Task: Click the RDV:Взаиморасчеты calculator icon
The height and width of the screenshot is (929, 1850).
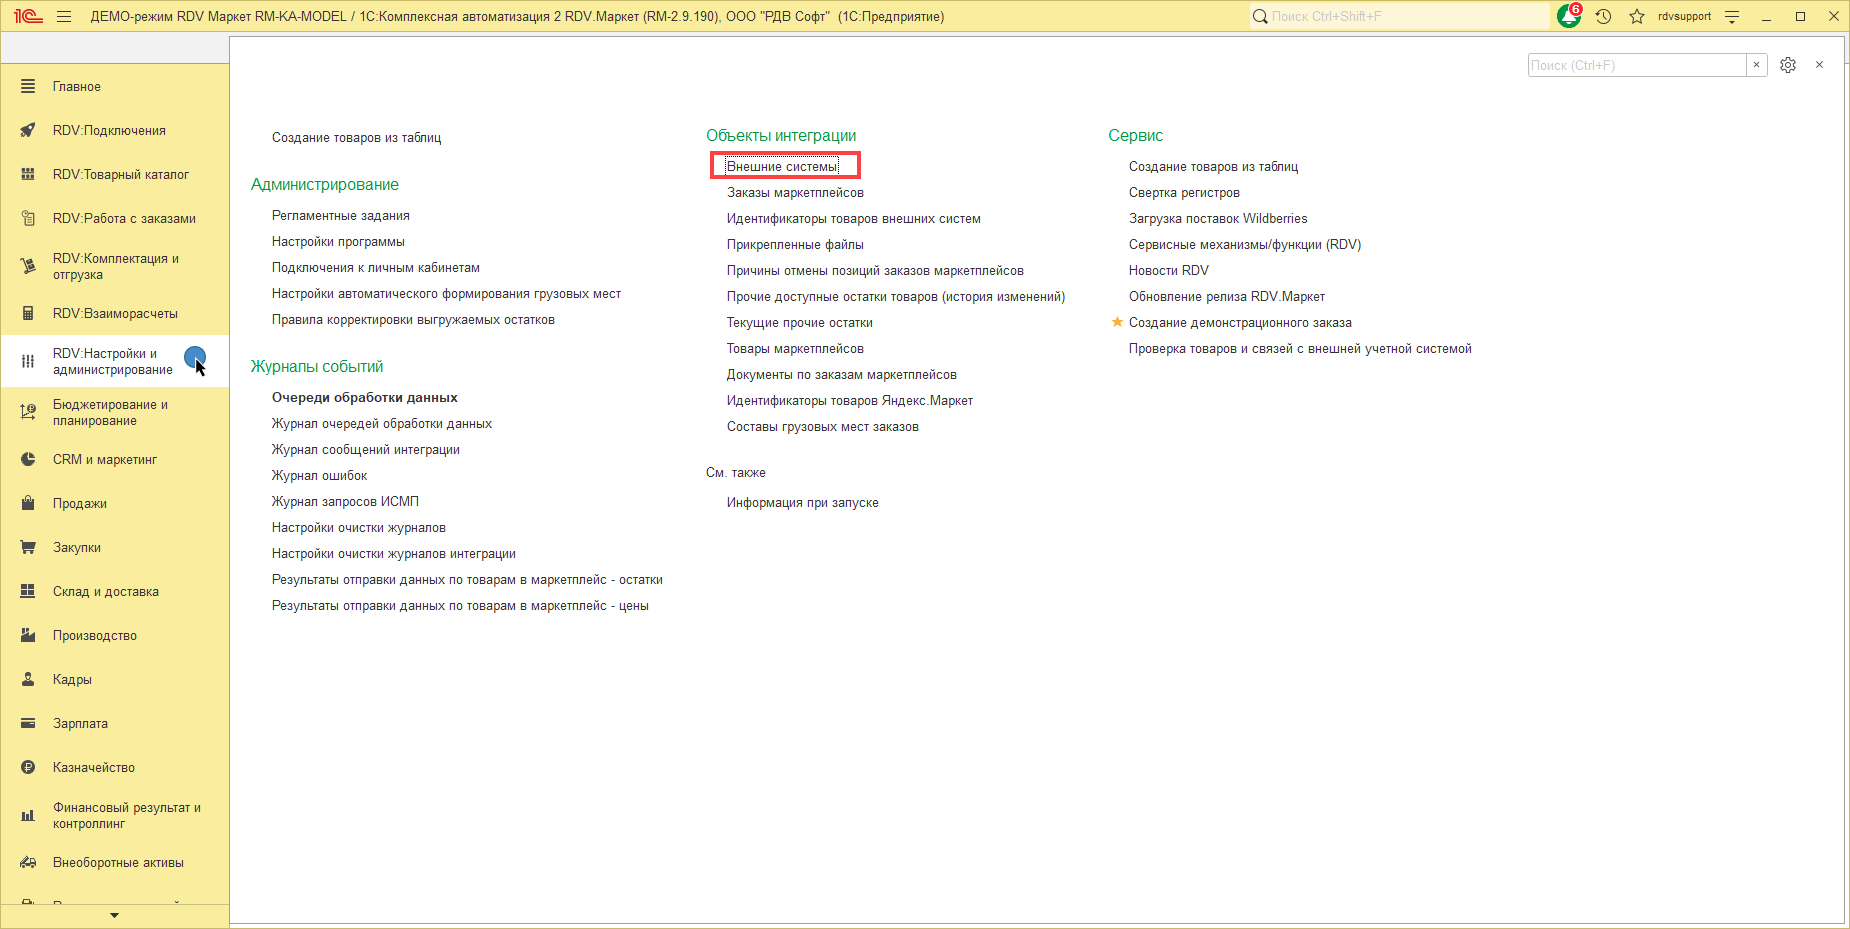Action: [x=28, y=313]
